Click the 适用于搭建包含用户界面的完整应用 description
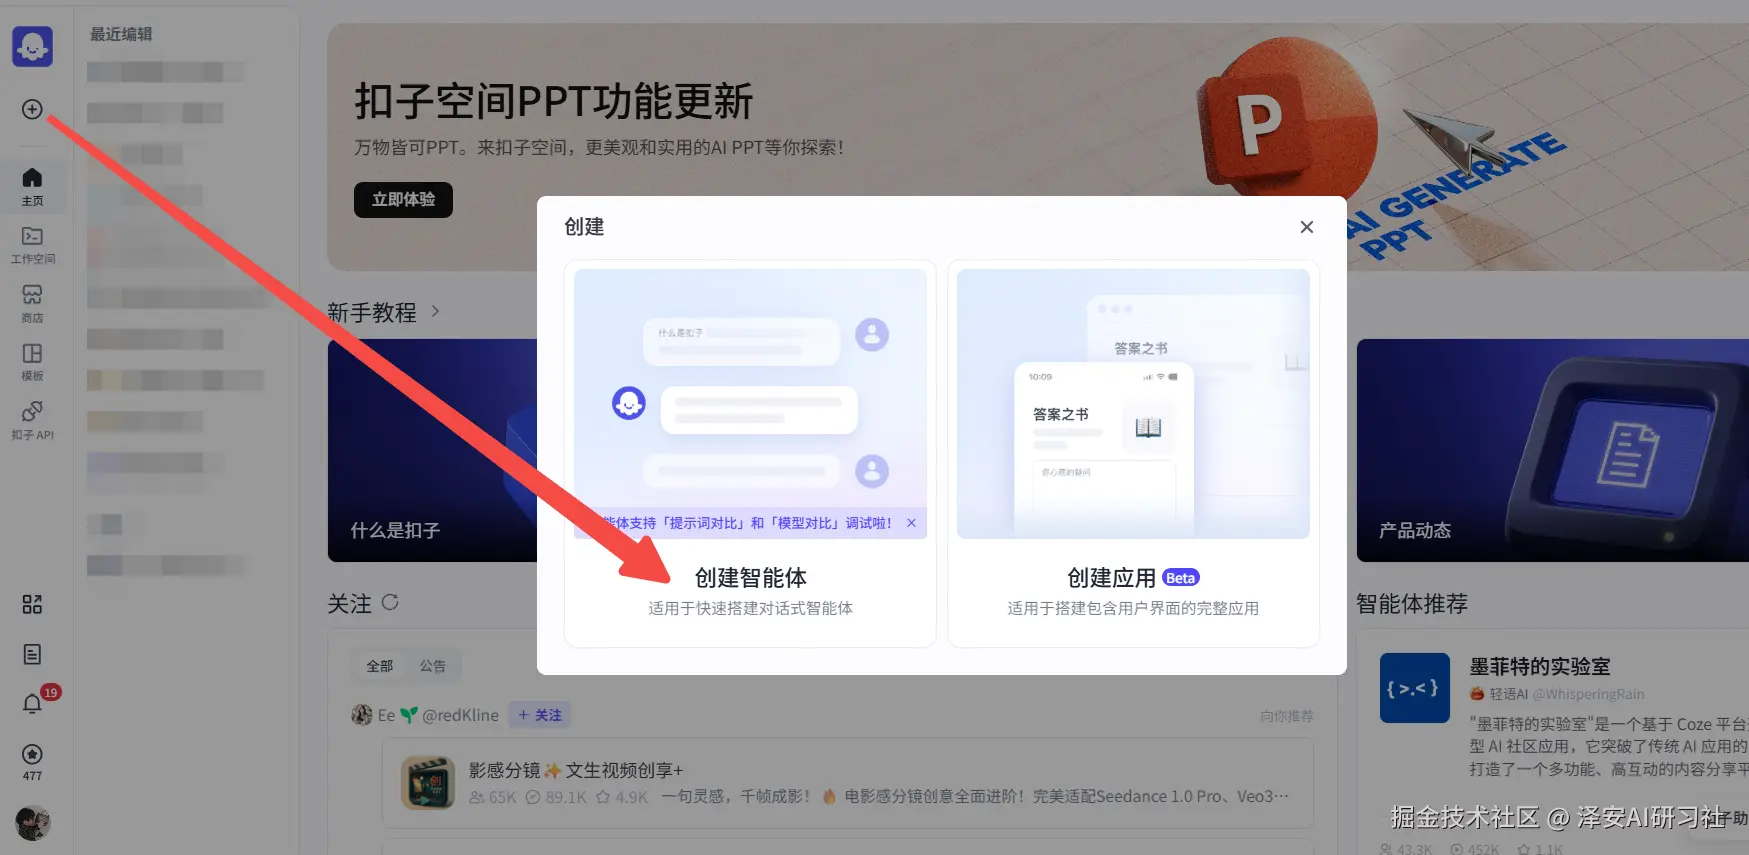The width and height of the screenshot is (1749, 855). [1133, 608]
